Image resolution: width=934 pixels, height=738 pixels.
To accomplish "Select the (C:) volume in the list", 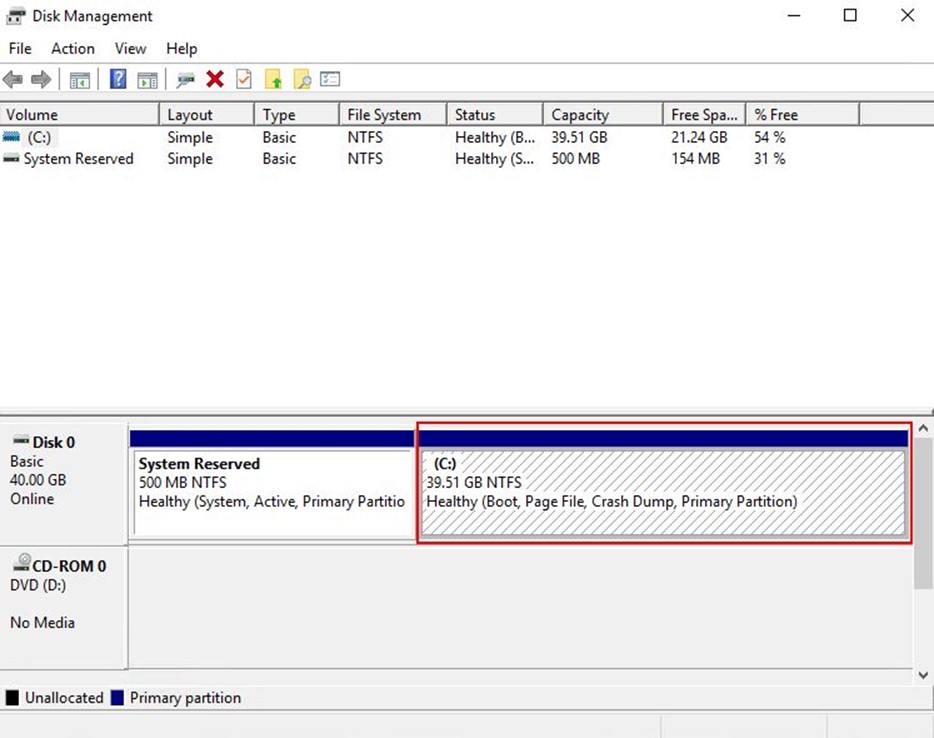I will point(39,137).
